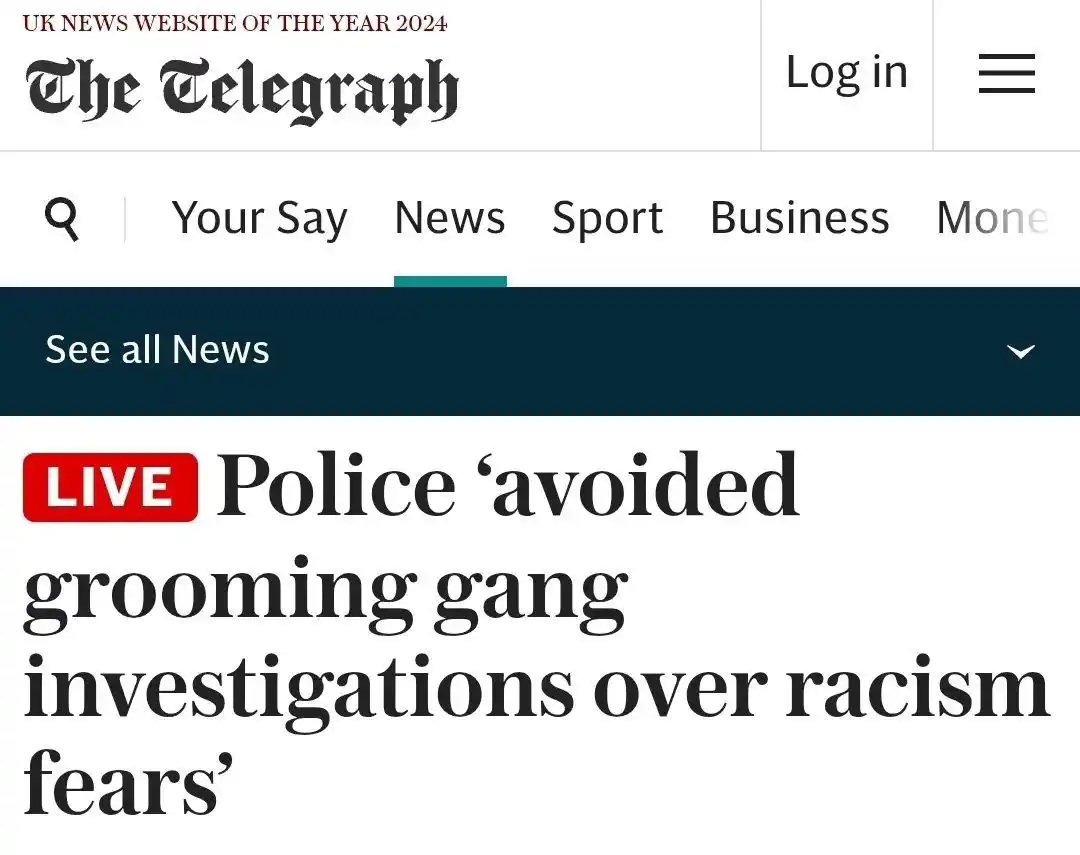The height and width of the screenshot is (855, 1080).
Task: Expand the See all News chevron arrow
Action: click(1021, 351)
